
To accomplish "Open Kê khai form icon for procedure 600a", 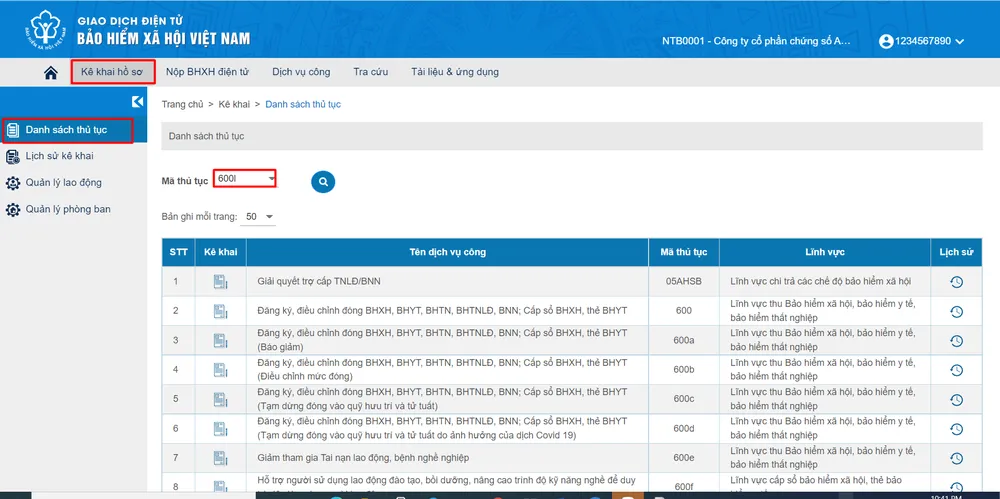I will tap(220, 341).
